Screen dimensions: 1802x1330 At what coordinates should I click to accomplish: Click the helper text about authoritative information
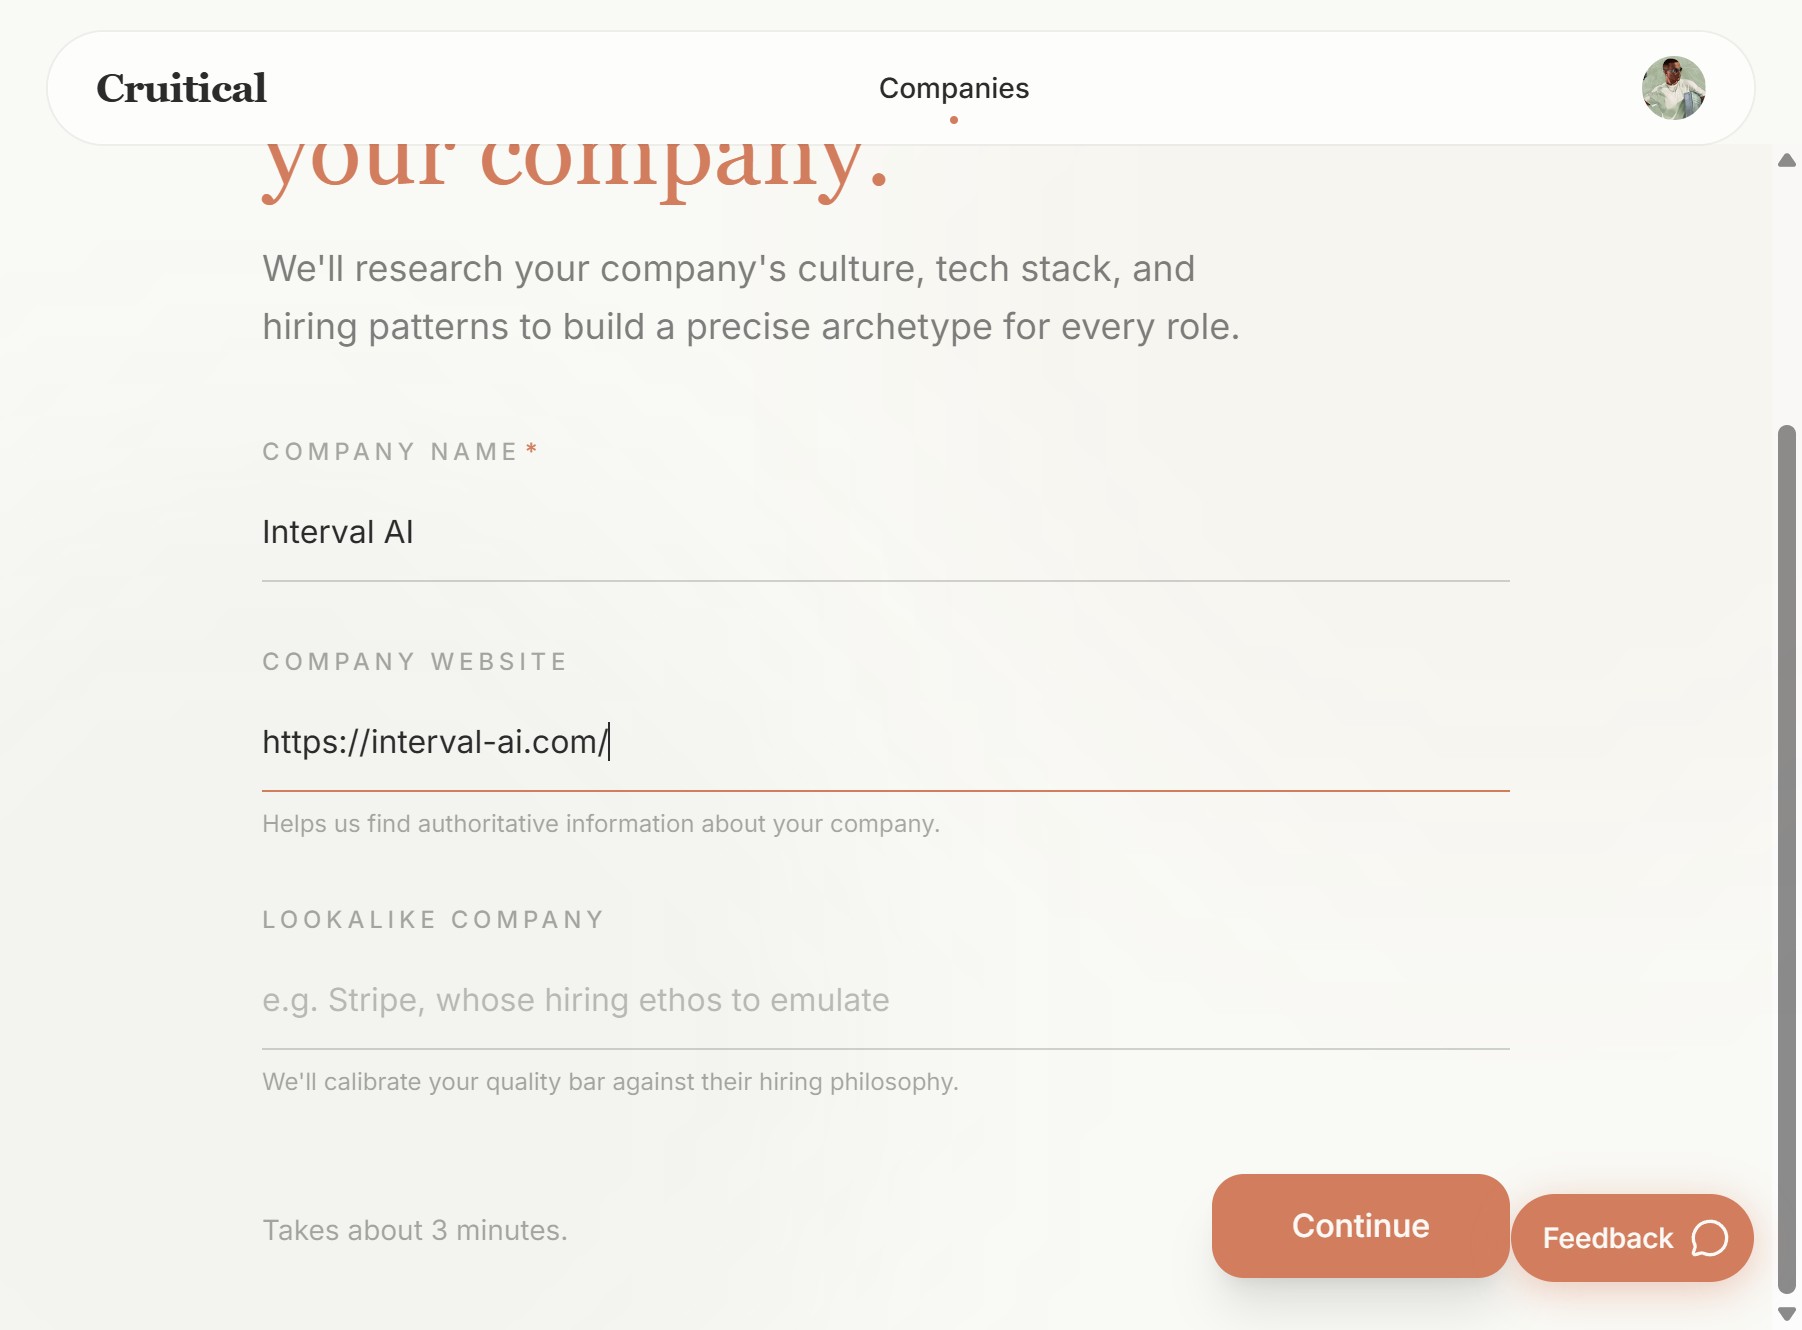tap(600, 824)
